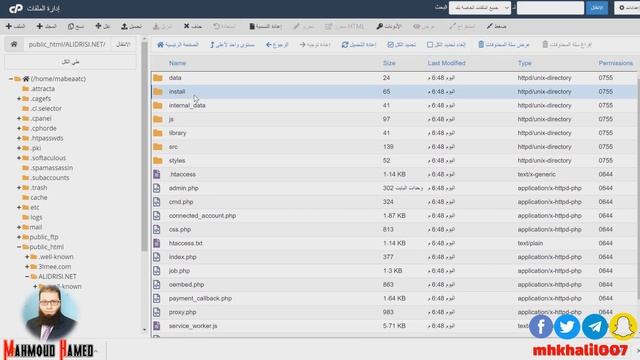Screen dimensions: 640x360
Task: Click the Upload toolbar icon
Action: click(131, 26)
